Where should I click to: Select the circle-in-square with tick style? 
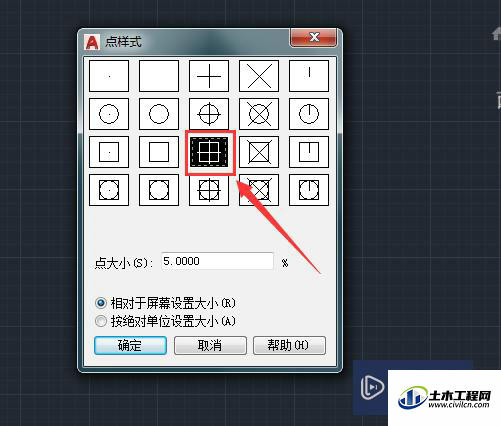click(x=309, y=190)
